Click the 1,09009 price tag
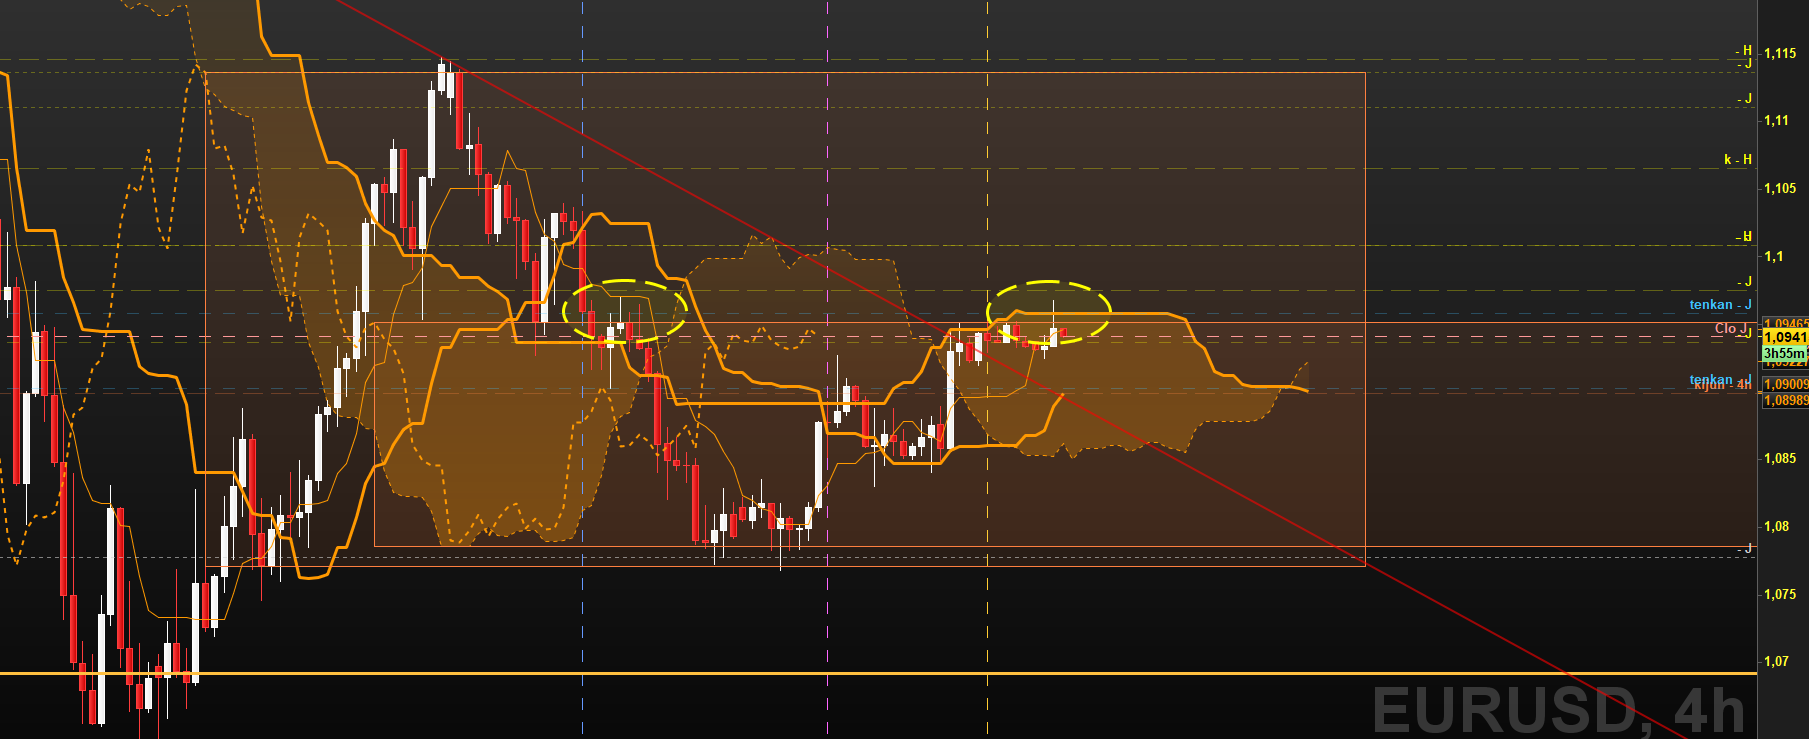 click(x=1785, y=384)
